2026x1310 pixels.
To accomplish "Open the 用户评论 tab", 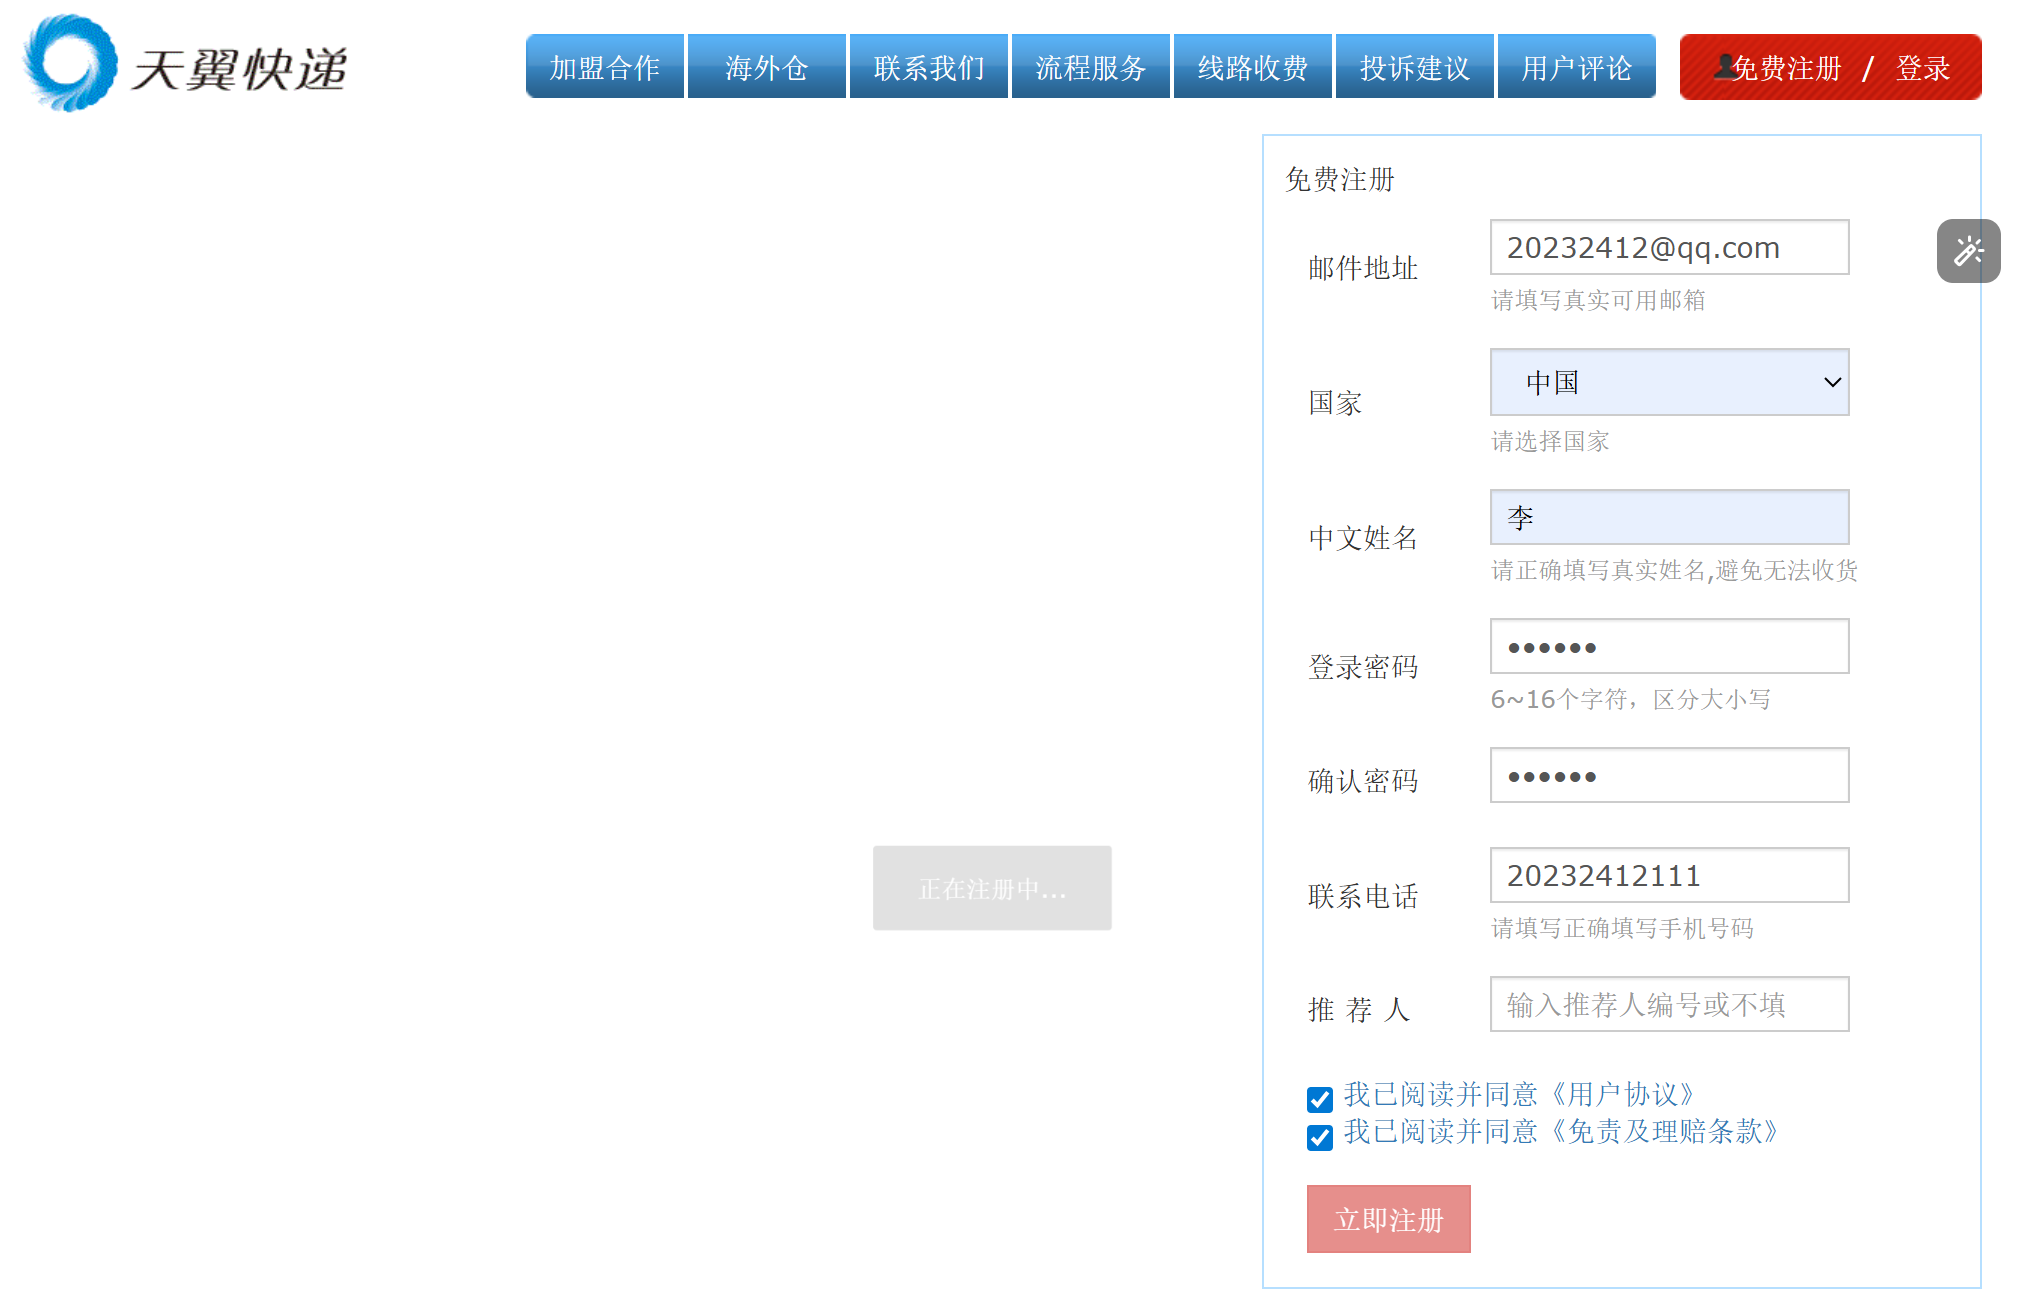I will (x=1576, y=67).
